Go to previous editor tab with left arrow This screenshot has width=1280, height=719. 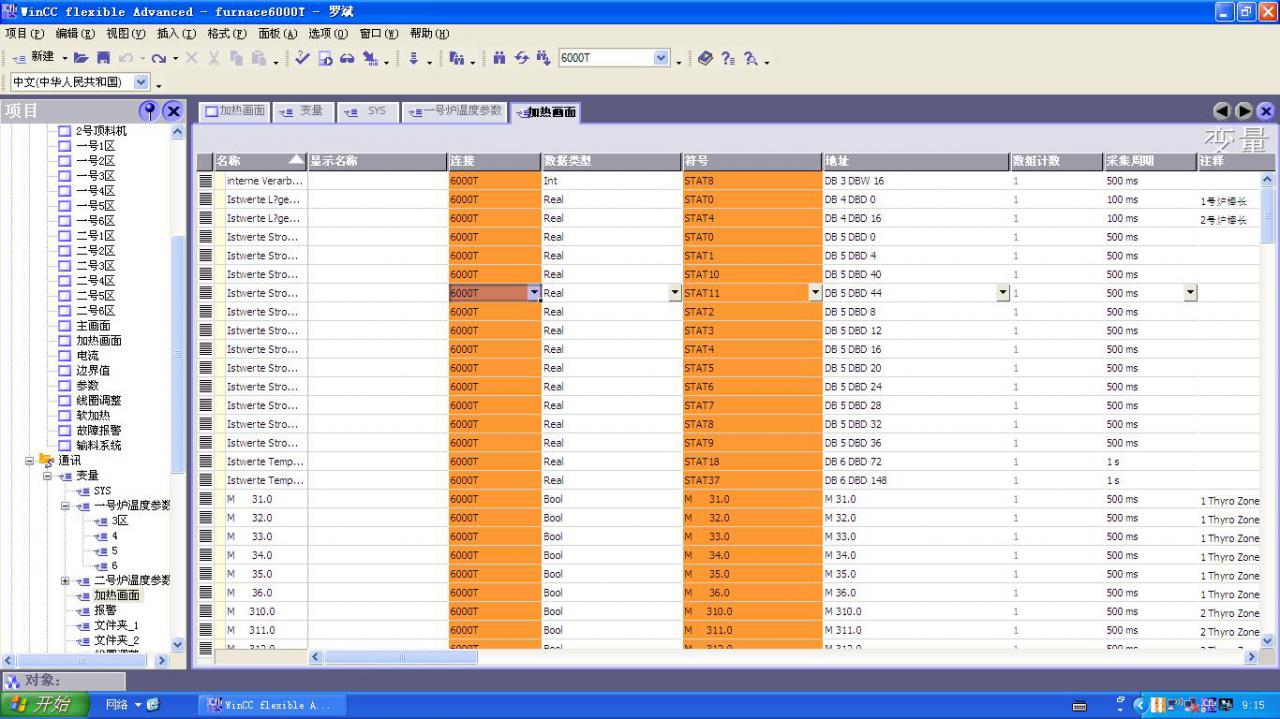[x=1222, y=111]
